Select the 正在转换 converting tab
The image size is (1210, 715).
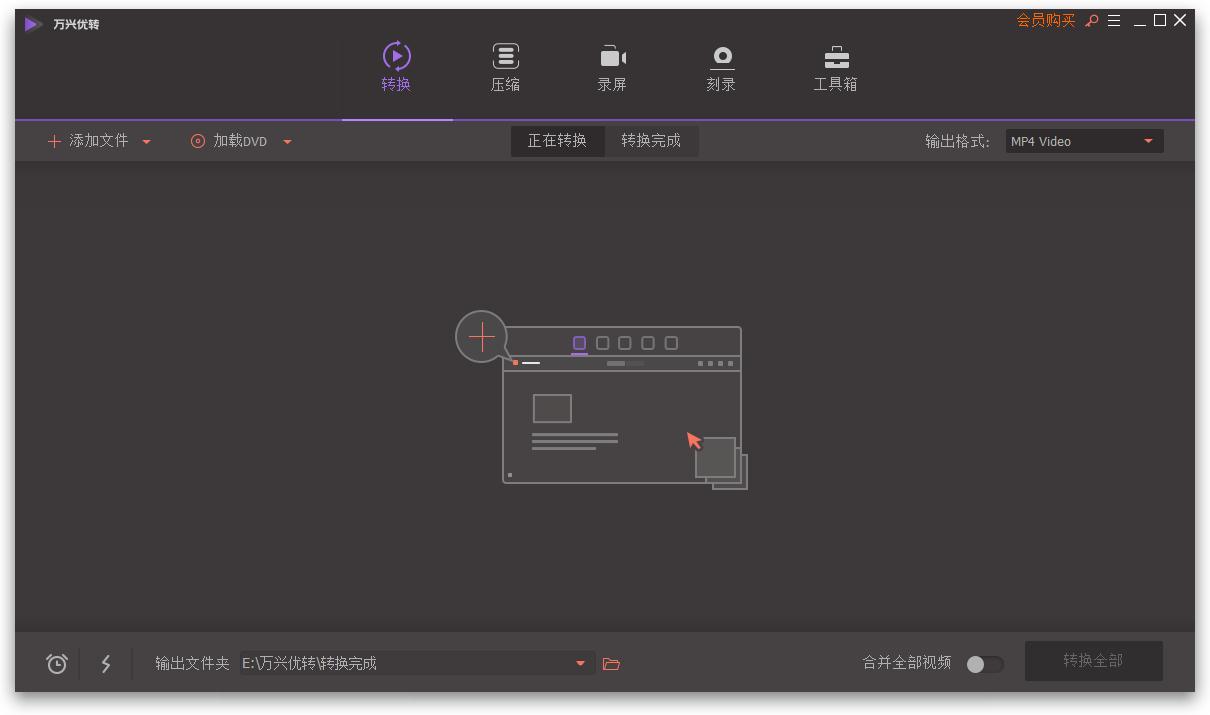coord(557,141)
